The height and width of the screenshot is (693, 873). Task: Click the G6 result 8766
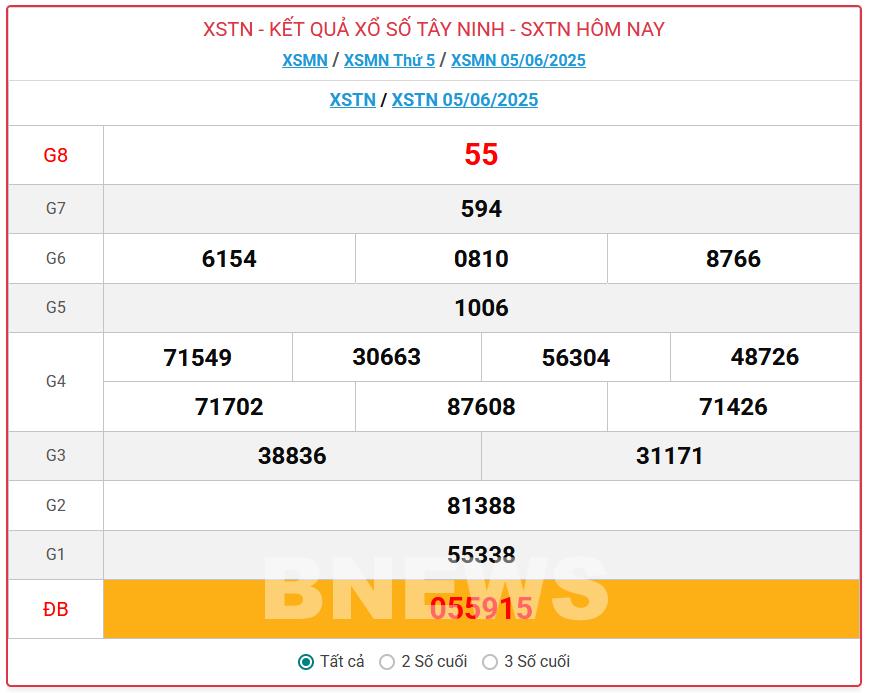point(733,259)
